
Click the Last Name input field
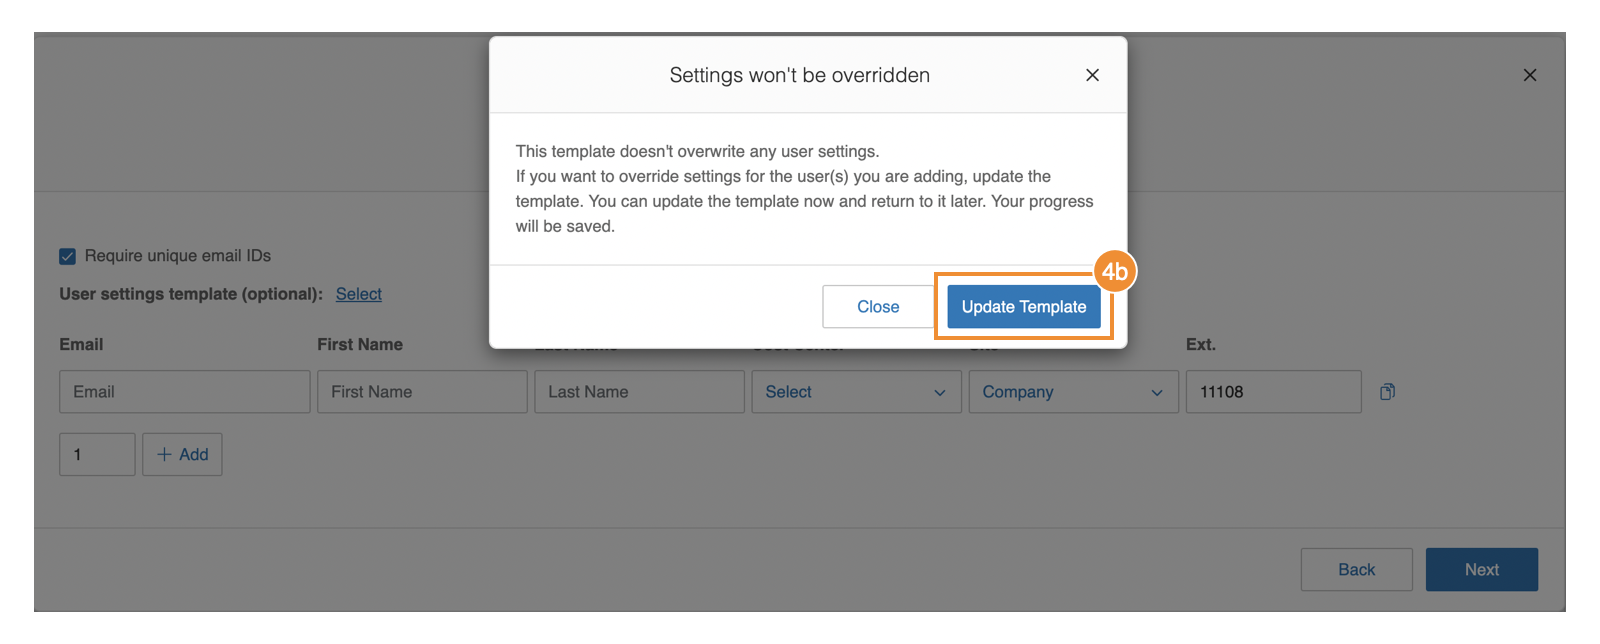(639, 391)
